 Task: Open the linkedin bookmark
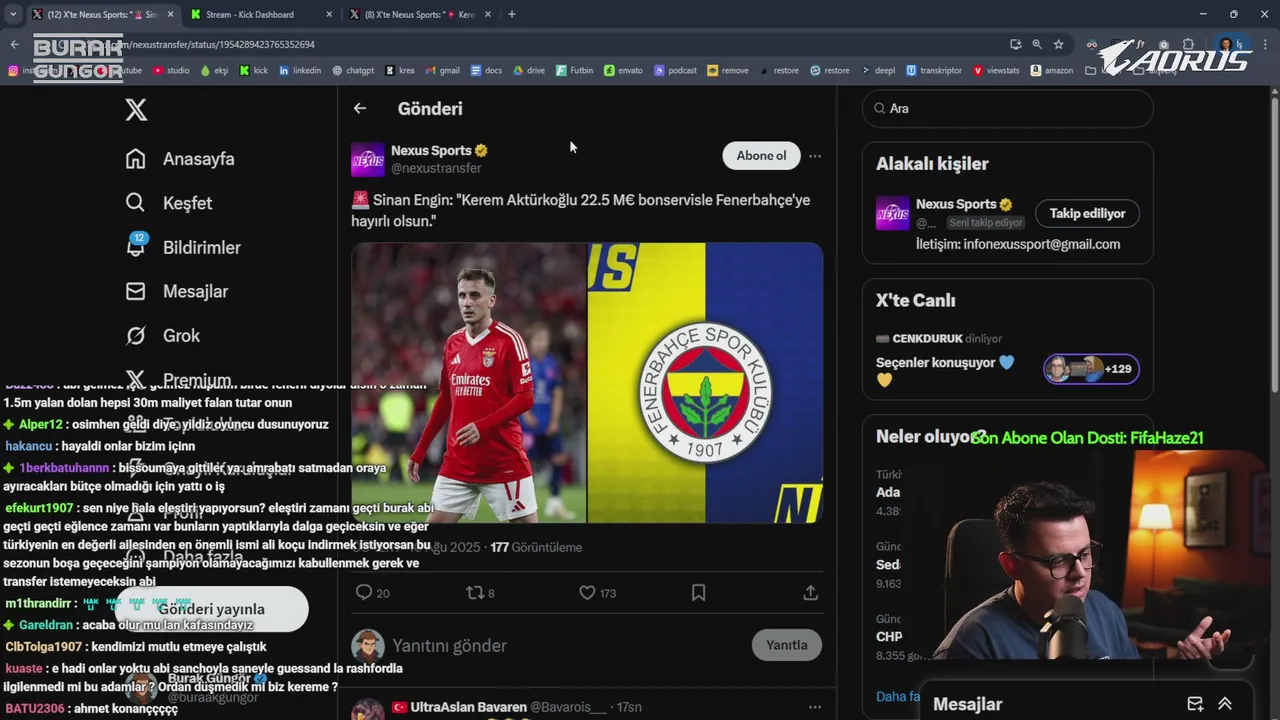[x=300, y=71]
